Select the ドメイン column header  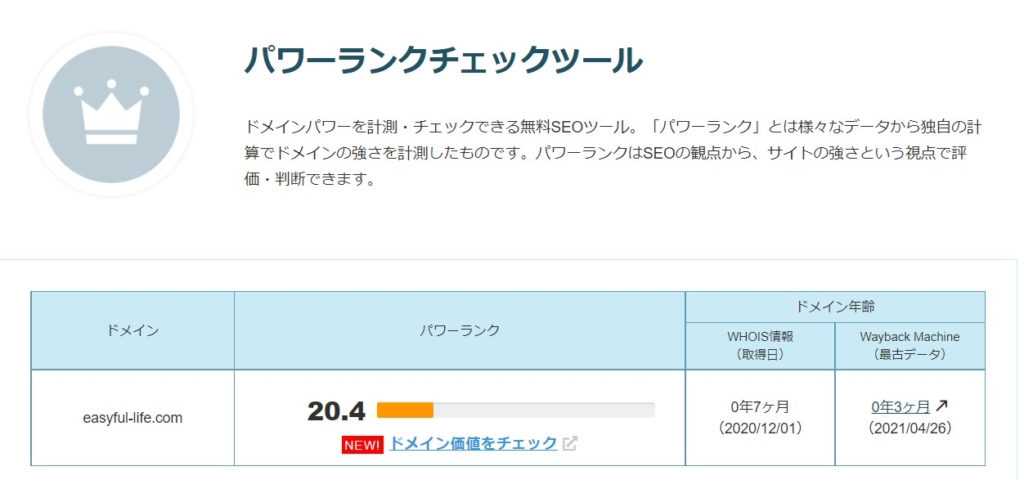click(133, 331)
